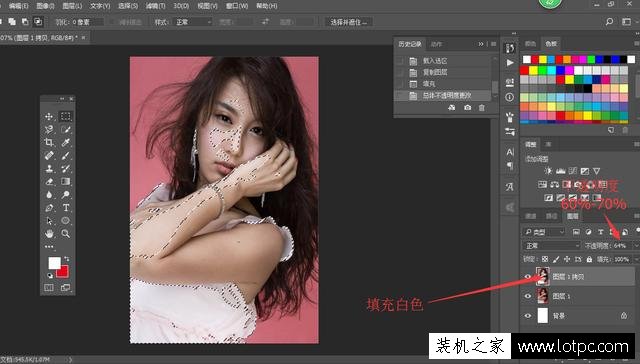The height and width of the screenshot is (364, 640).
Task: Create new swatch in Swatches panel
Action: pos(611,130)
